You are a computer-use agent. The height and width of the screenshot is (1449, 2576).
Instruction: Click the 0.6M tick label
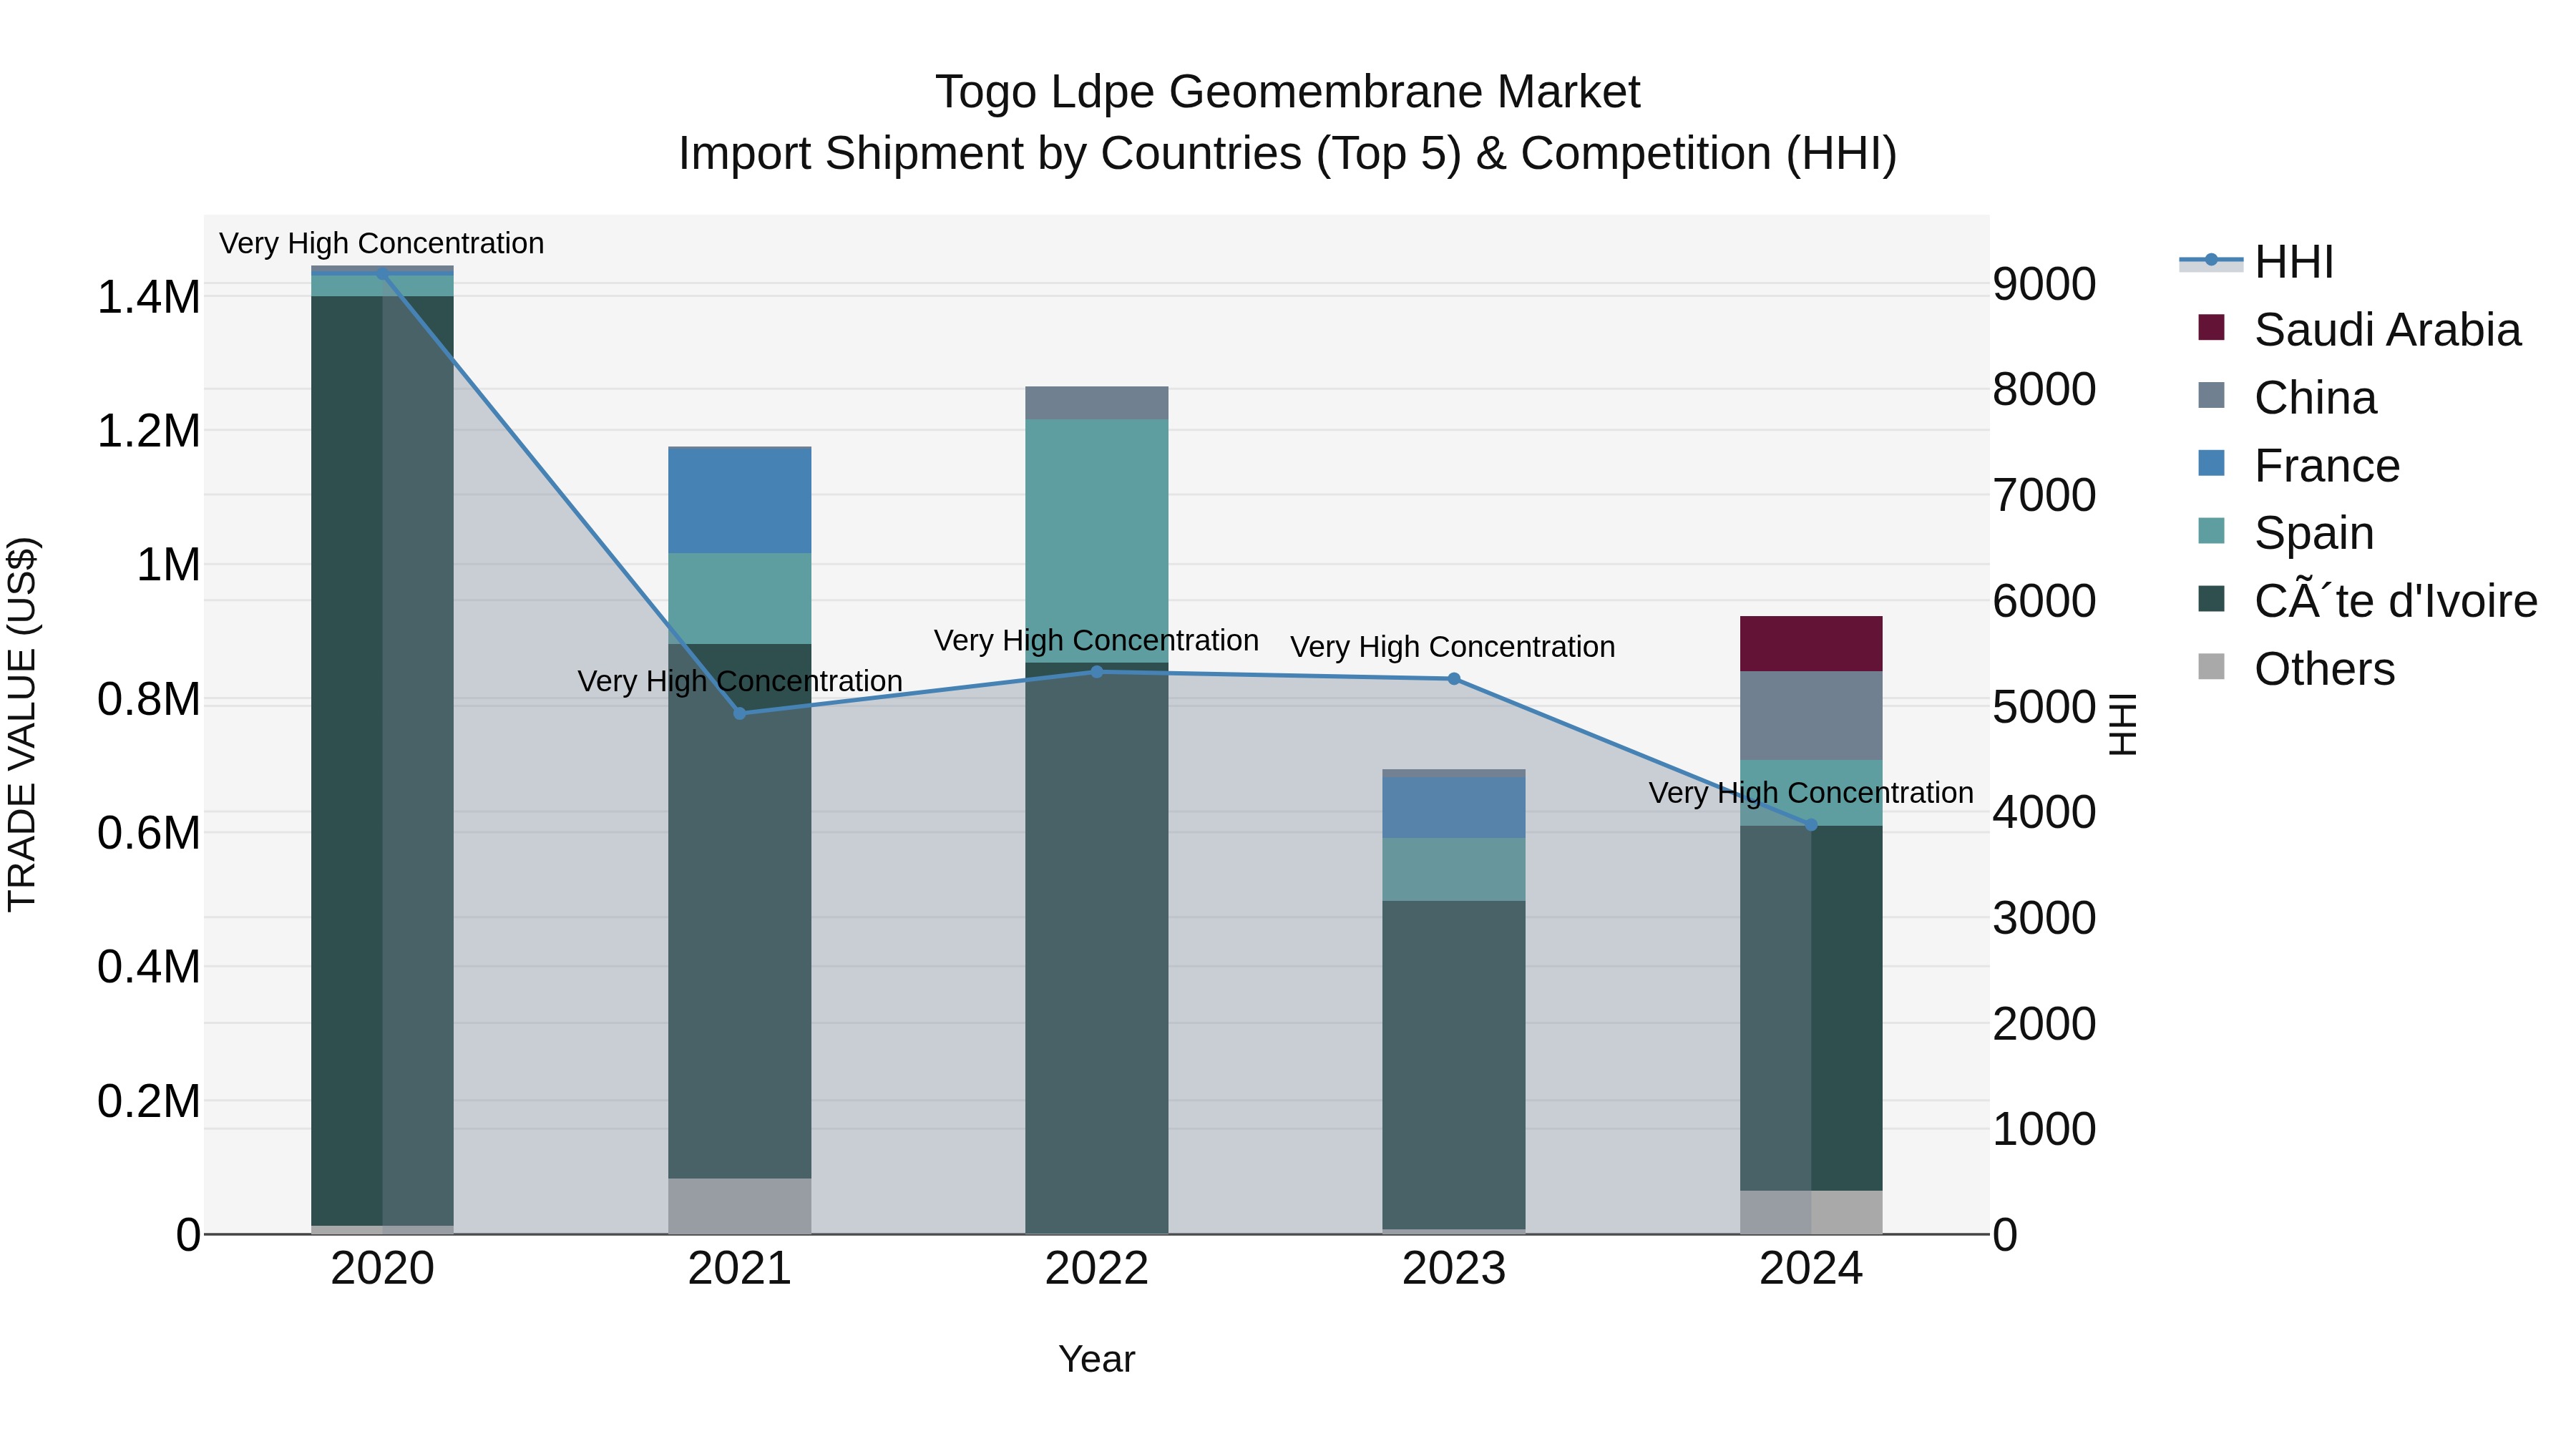point(149,833)
